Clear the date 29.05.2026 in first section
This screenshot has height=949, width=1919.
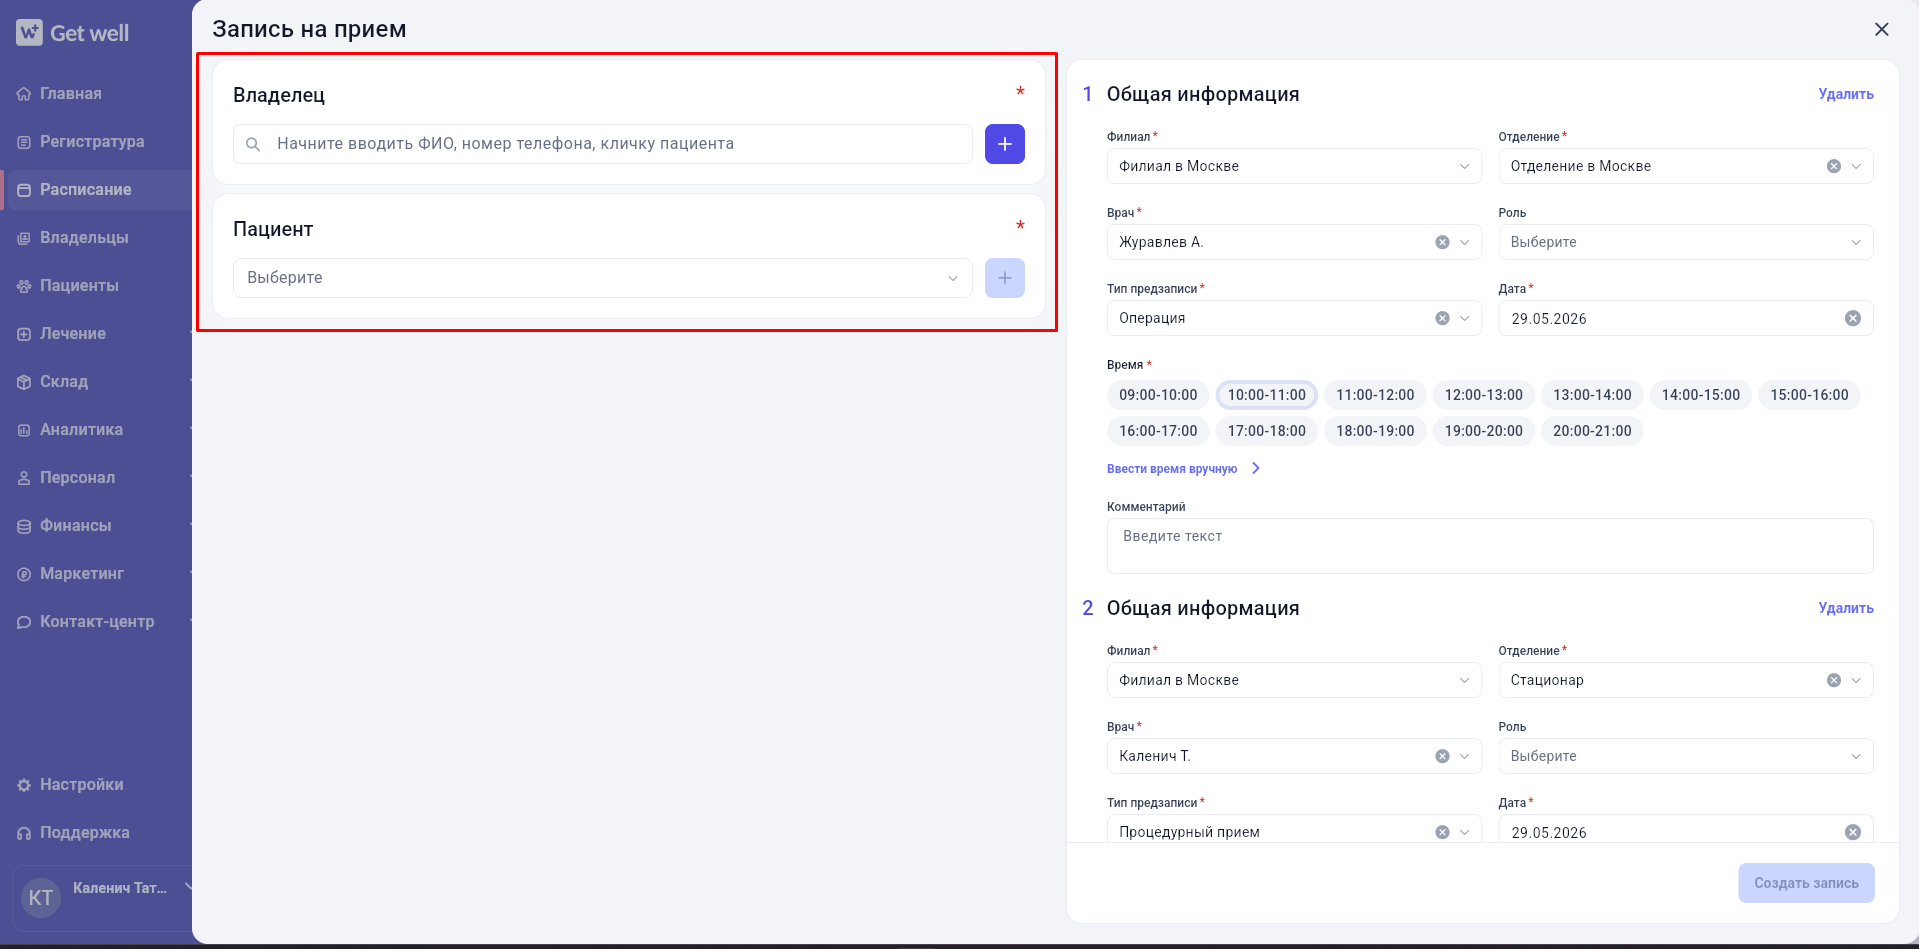1852,318
